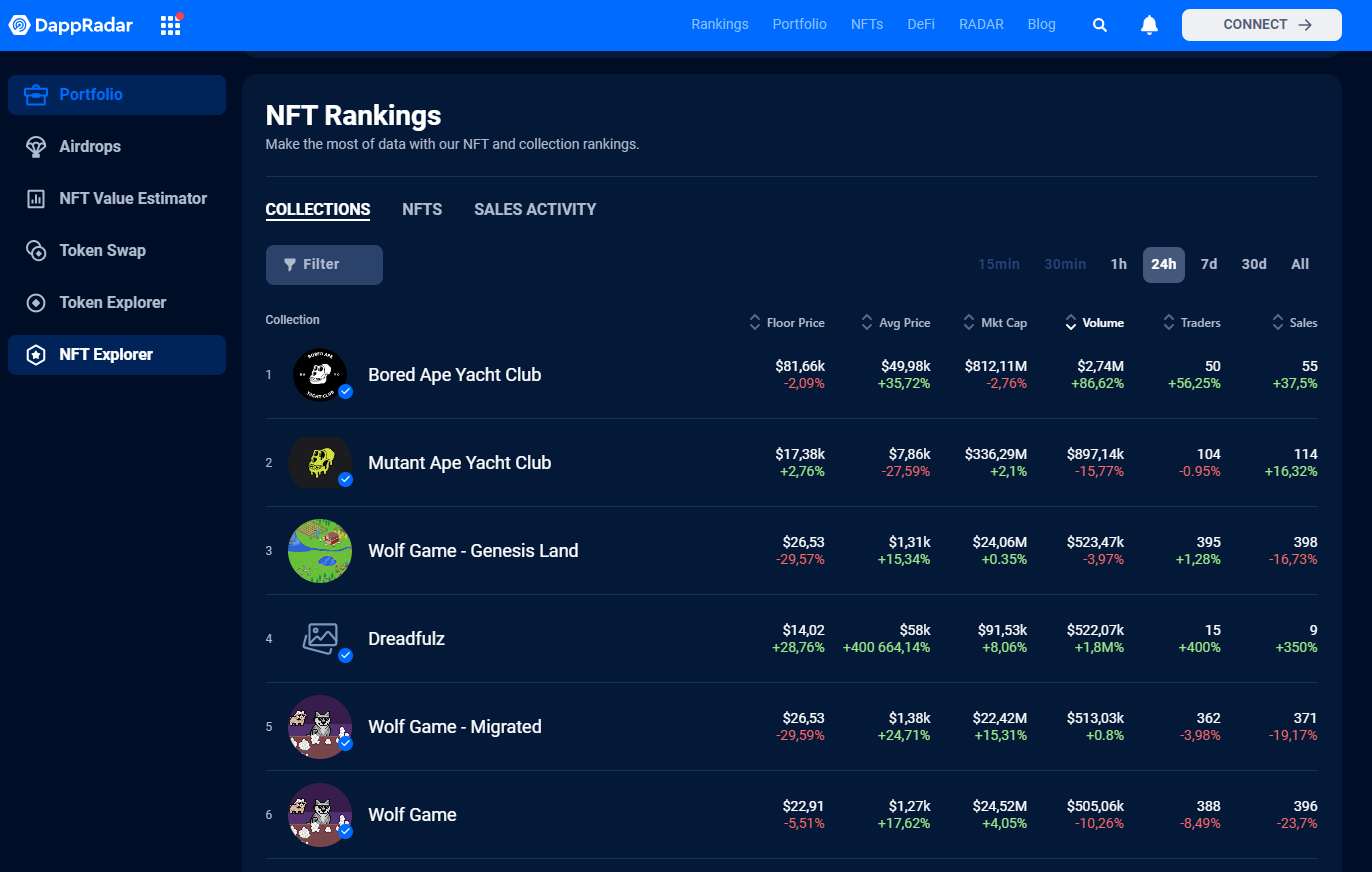Sort collections by Floor Price
The width and height of the screenshot is (1372, 872).
point(787,323)
